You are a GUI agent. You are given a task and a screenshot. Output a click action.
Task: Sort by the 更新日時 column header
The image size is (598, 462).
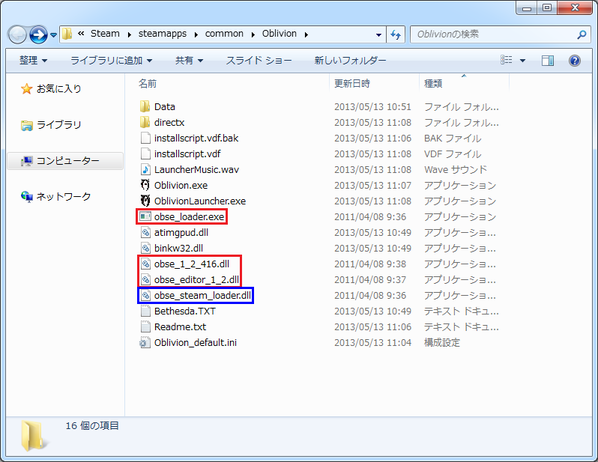click(x=352, y=83)
